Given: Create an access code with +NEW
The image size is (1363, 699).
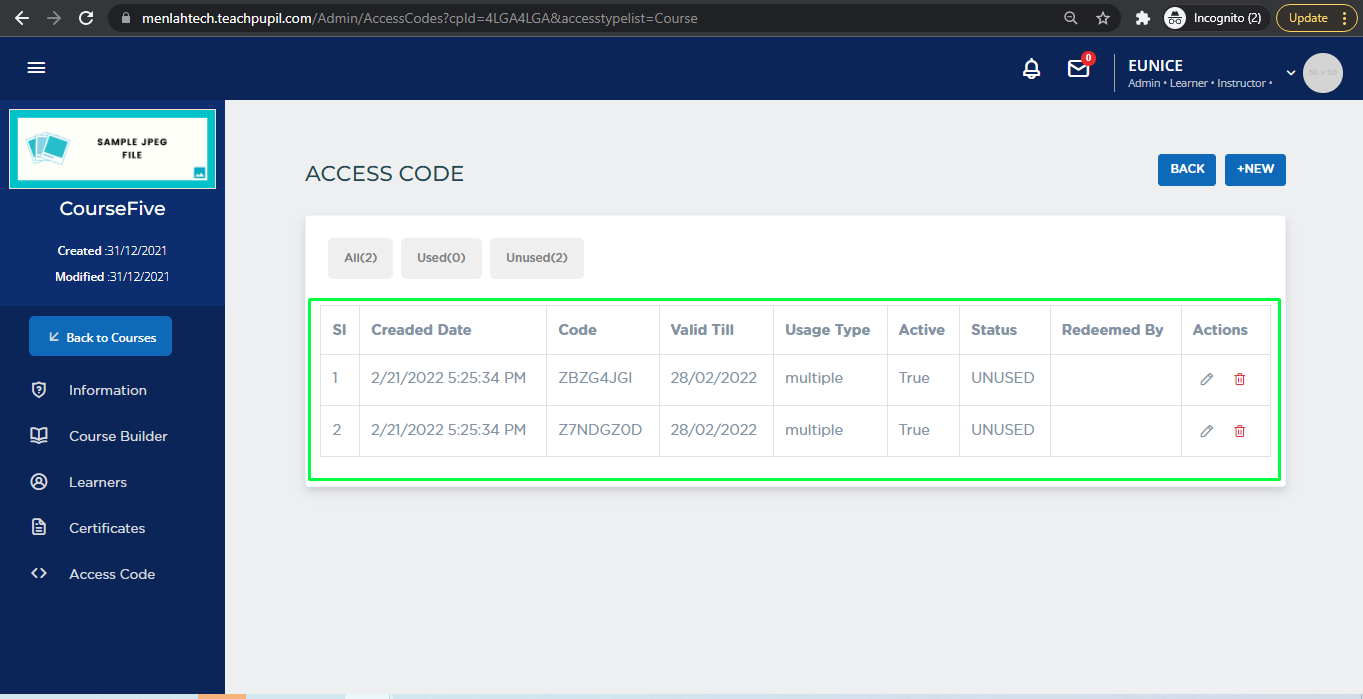Looking at the screenshot, I should point(1255,170).
